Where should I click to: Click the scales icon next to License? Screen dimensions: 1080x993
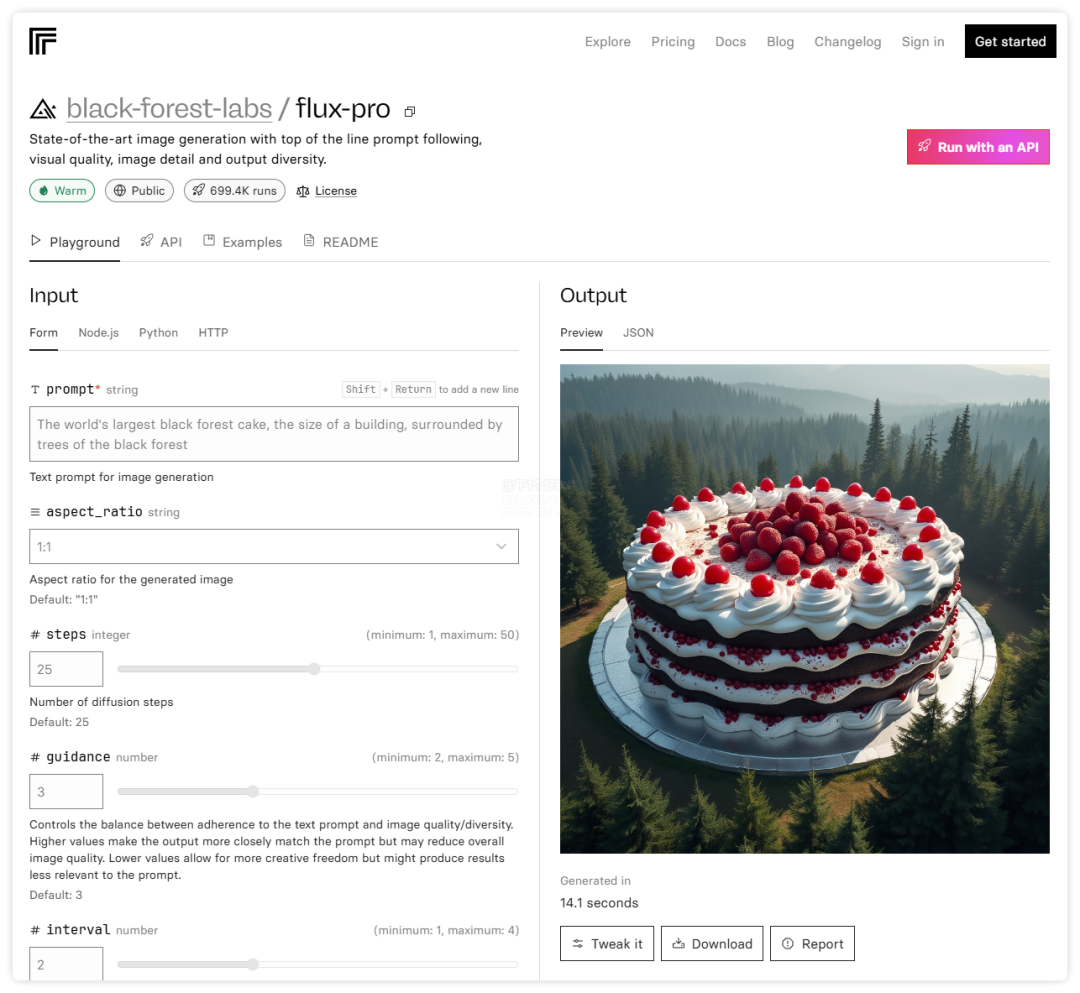(x=303, y=191)
